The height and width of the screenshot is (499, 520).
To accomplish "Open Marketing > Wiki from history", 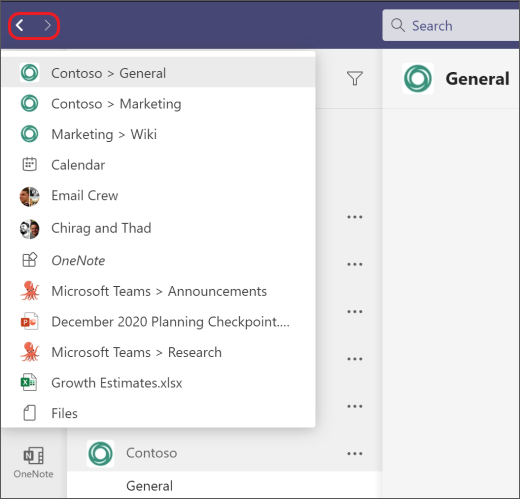I will [x=159, y=134].
